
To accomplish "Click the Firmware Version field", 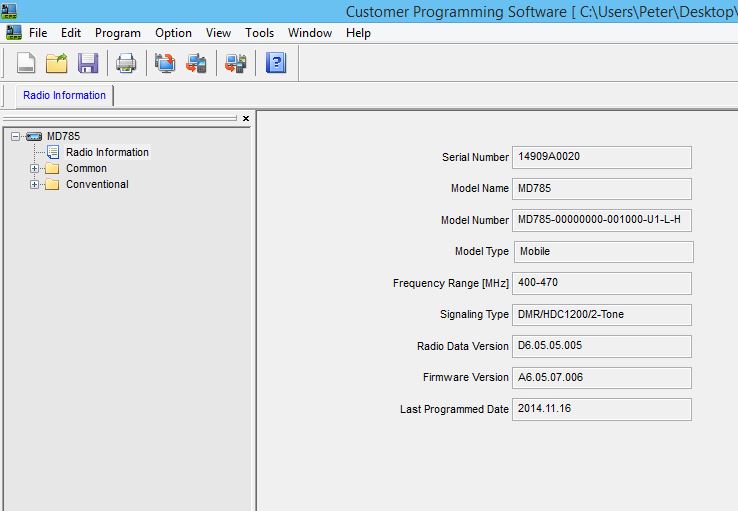I will (602, 378).
